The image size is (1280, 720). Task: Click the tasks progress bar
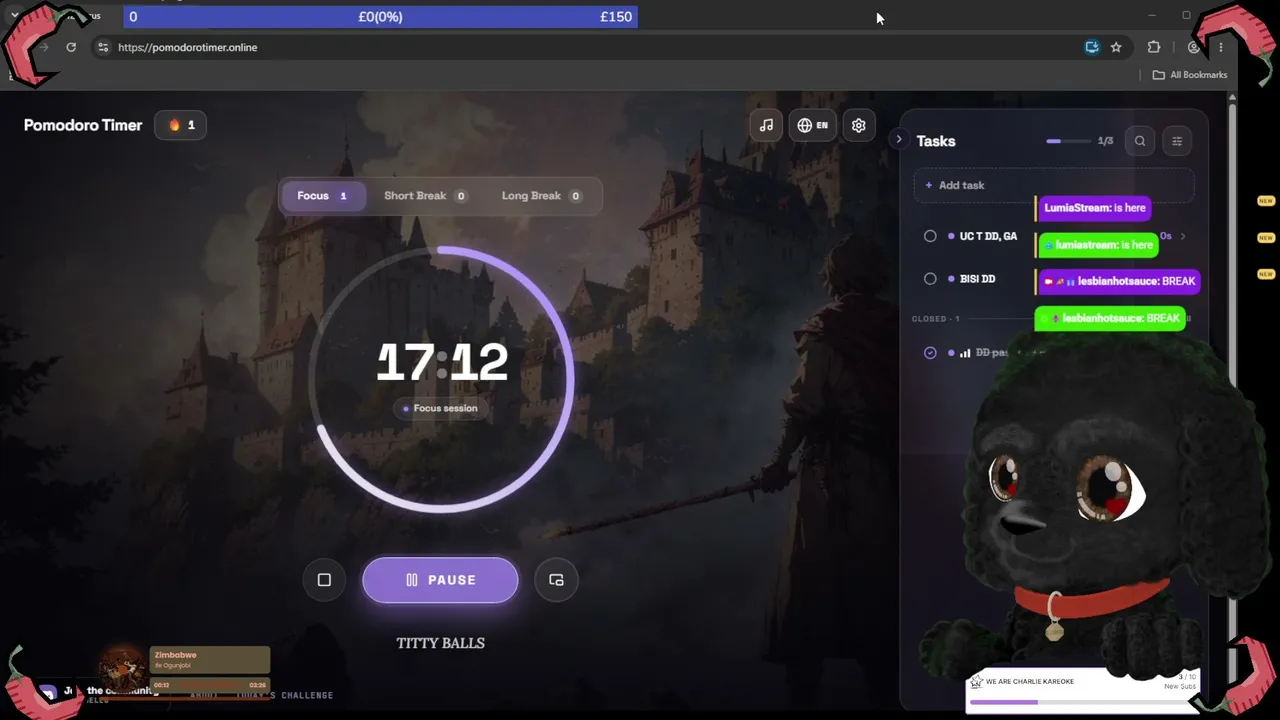click(x=1068, y=141)
